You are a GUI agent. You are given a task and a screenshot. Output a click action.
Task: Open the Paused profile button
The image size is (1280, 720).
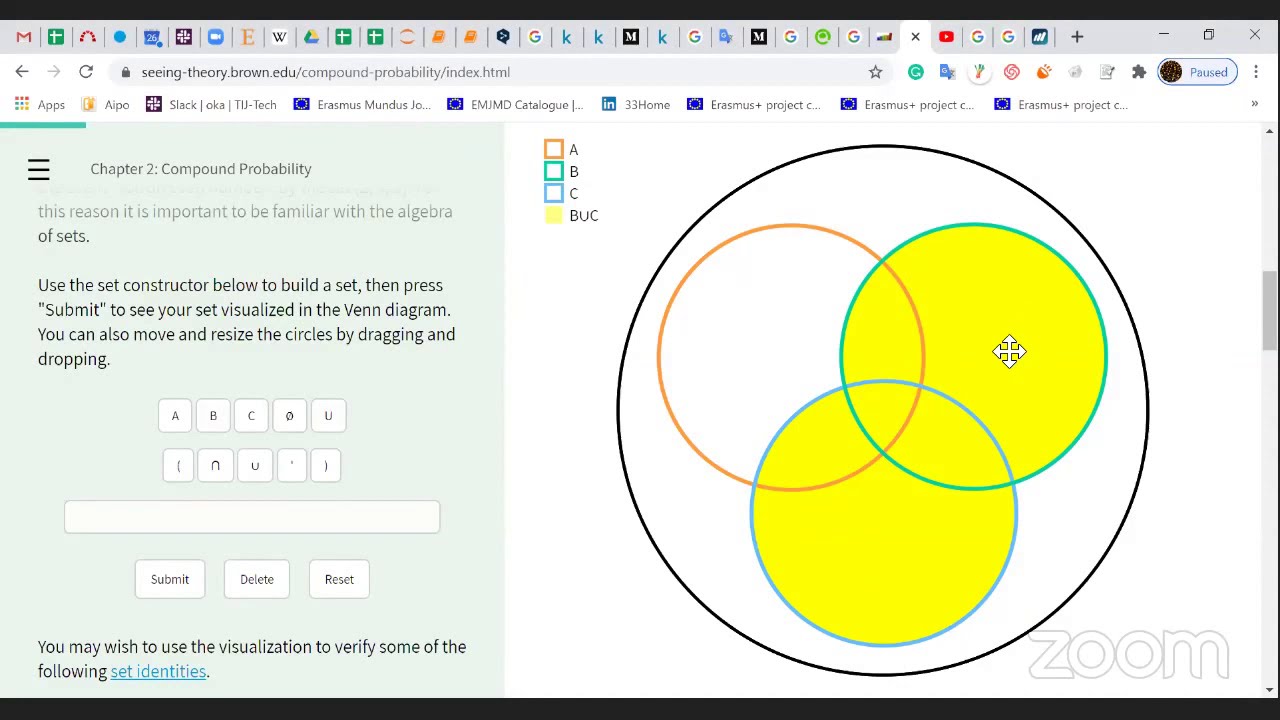click(x=1195, y=72)
